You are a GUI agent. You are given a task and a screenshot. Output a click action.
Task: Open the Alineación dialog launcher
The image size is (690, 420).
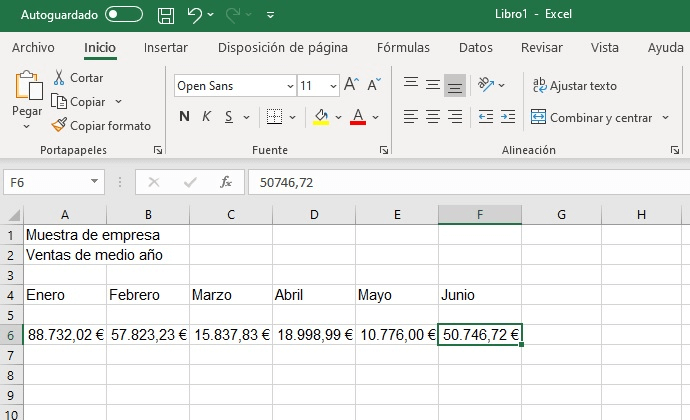click(675, 151)
